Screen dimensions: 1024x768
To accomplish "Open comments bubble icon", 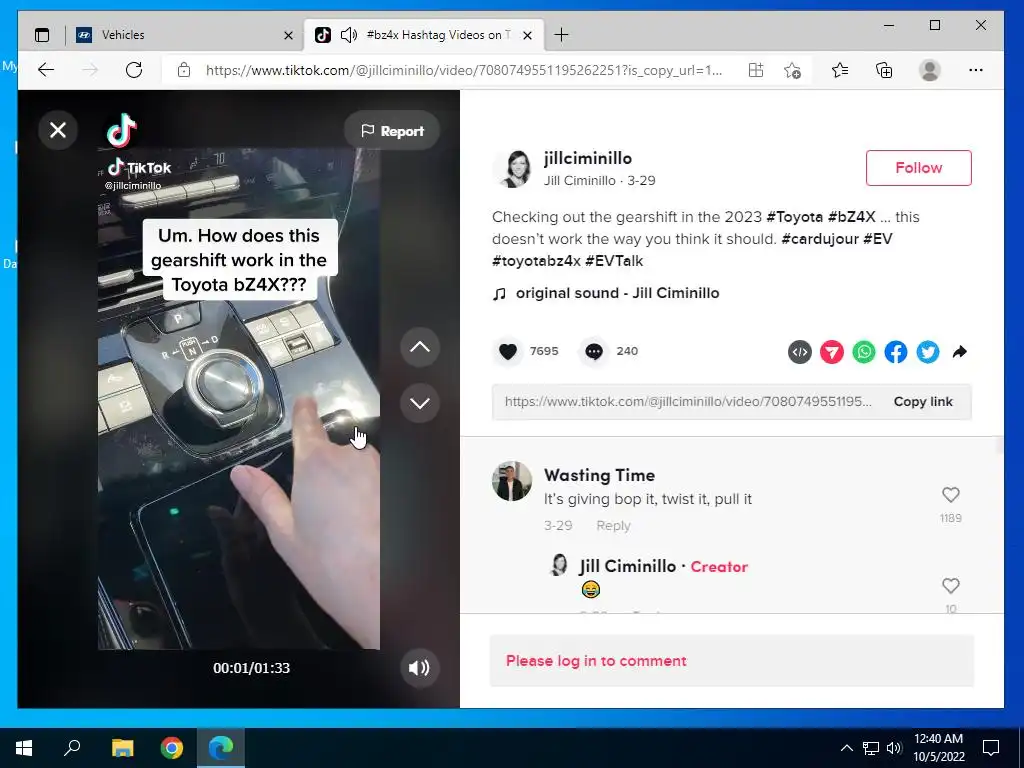I will tap(594, 351).
